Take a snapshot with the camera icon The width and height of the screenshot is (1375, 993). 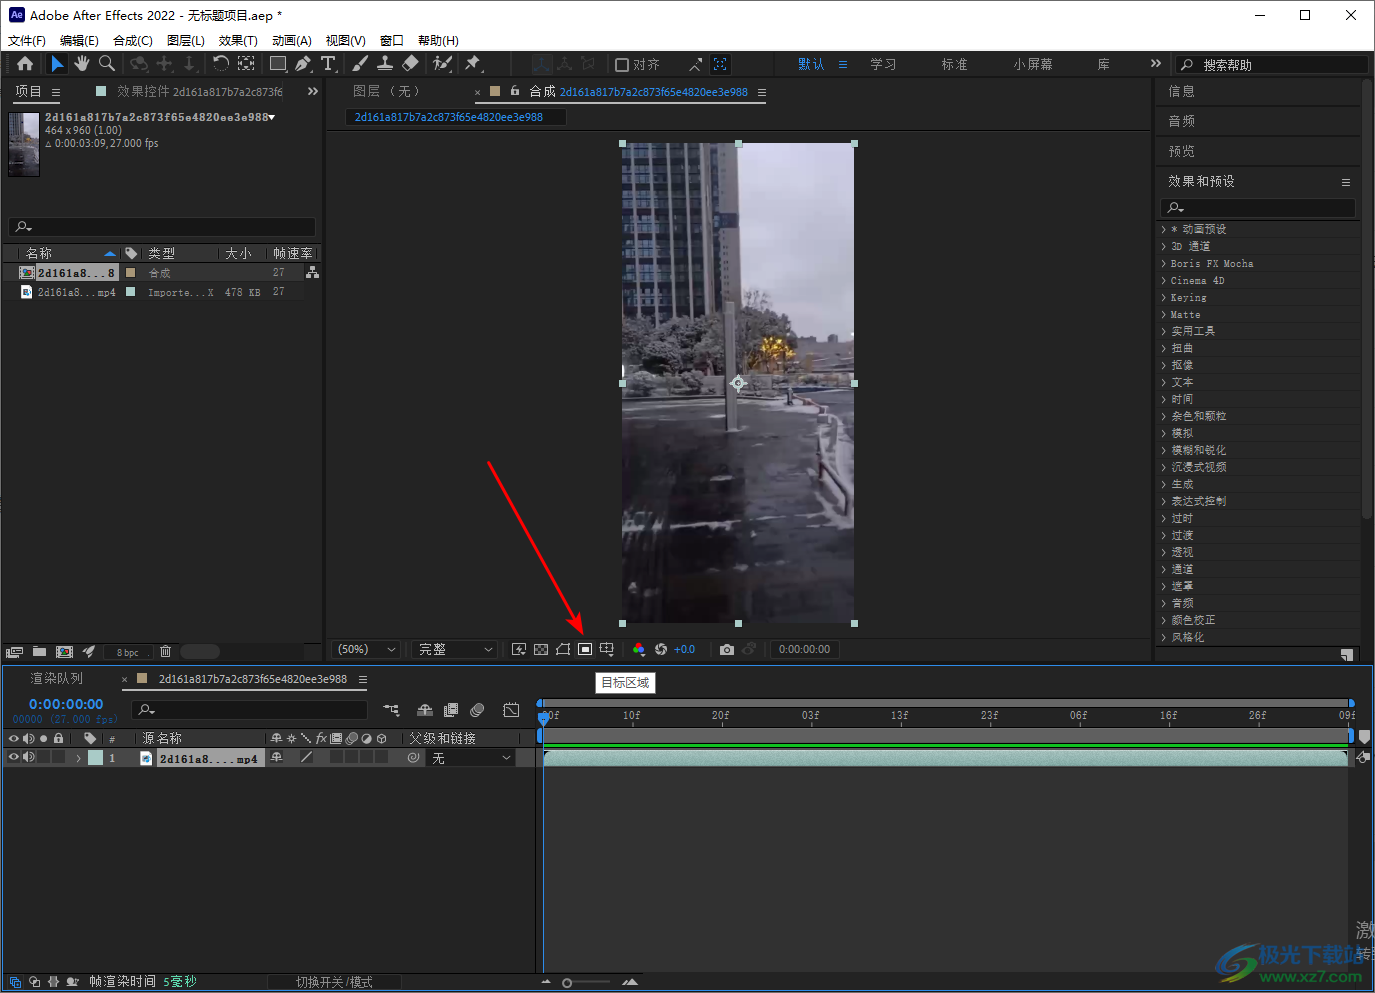pos(727,650)
